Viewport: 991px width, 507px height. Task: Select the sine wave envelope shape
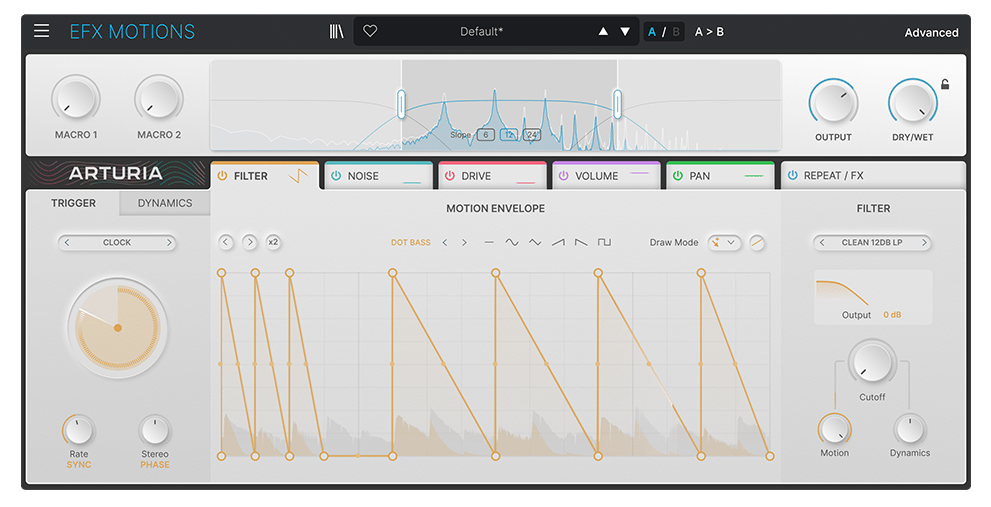tap(512, 243)
